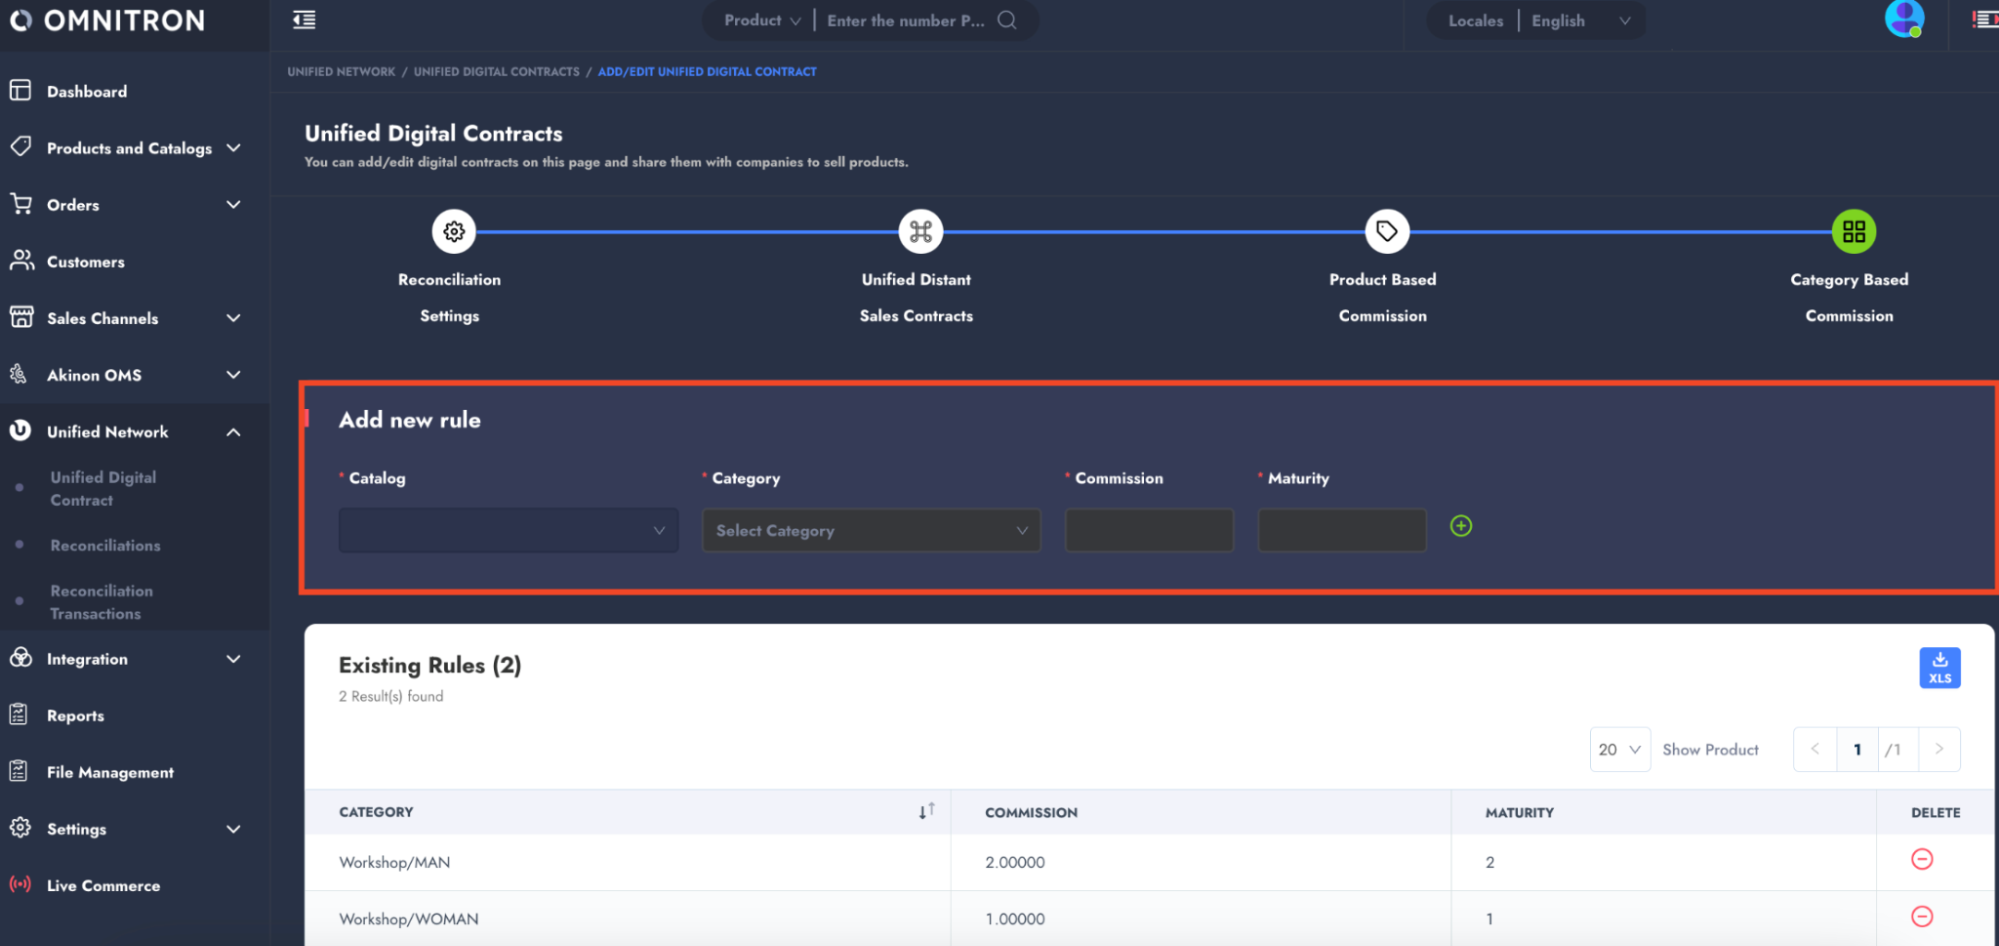The width and height of the screenshot is (1999, 946).
Task: Navigate to Unified Digital Contracts breadcrumb
Action: pos(496,72)
